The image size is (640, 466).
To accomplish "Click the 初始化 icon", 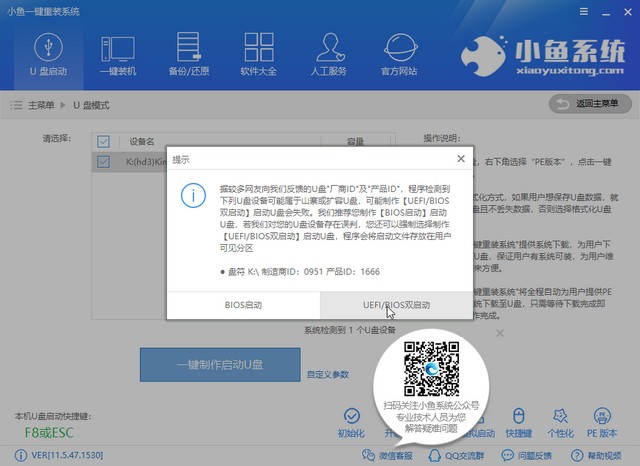I will 350,424.
